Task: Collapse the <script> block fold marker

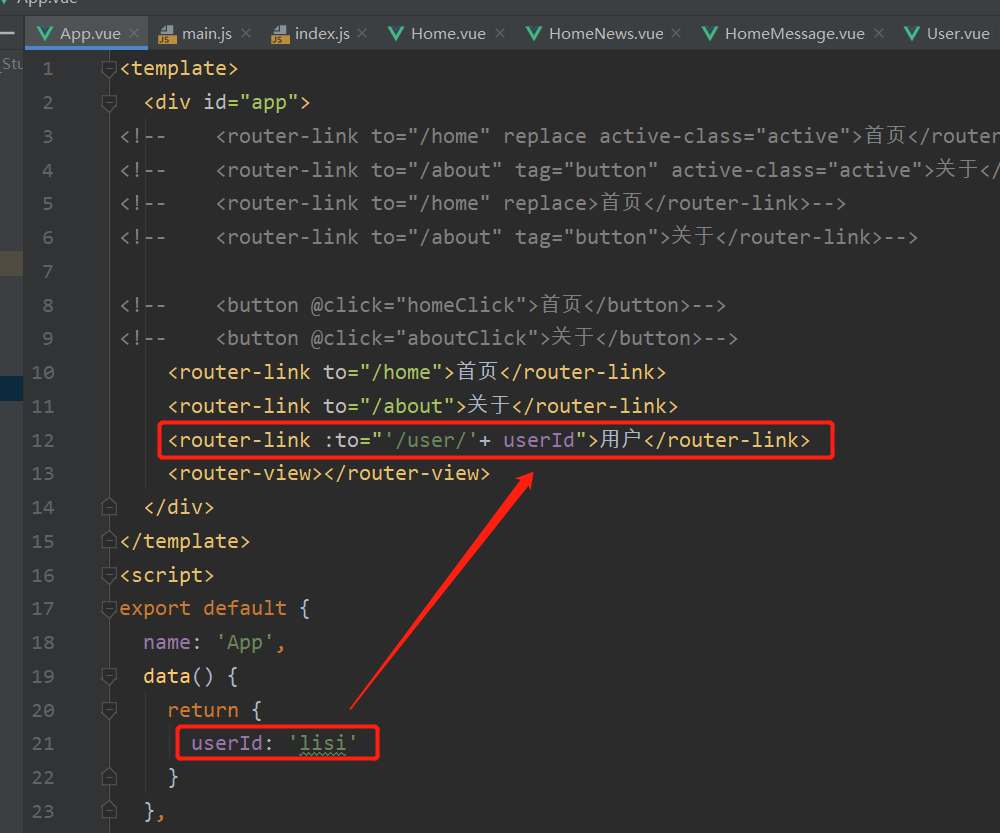Action: tap(109, 575)
